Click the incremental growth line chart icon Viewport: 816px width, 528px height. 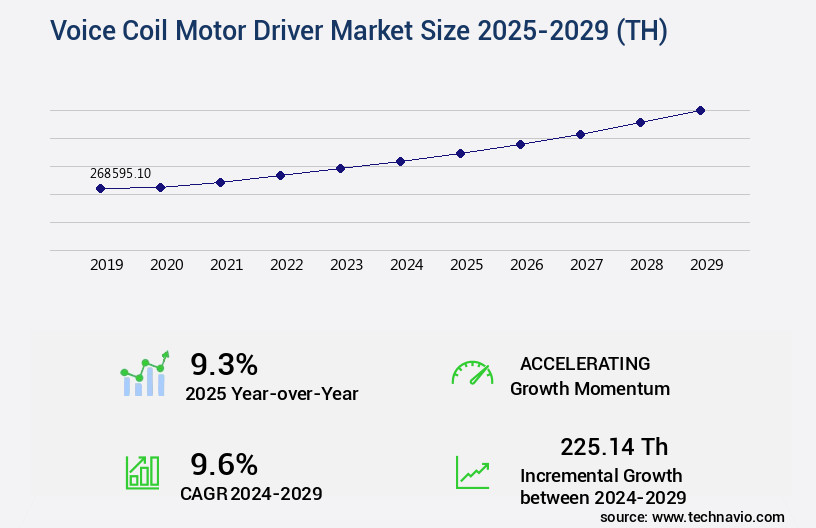tap(472, 472)
